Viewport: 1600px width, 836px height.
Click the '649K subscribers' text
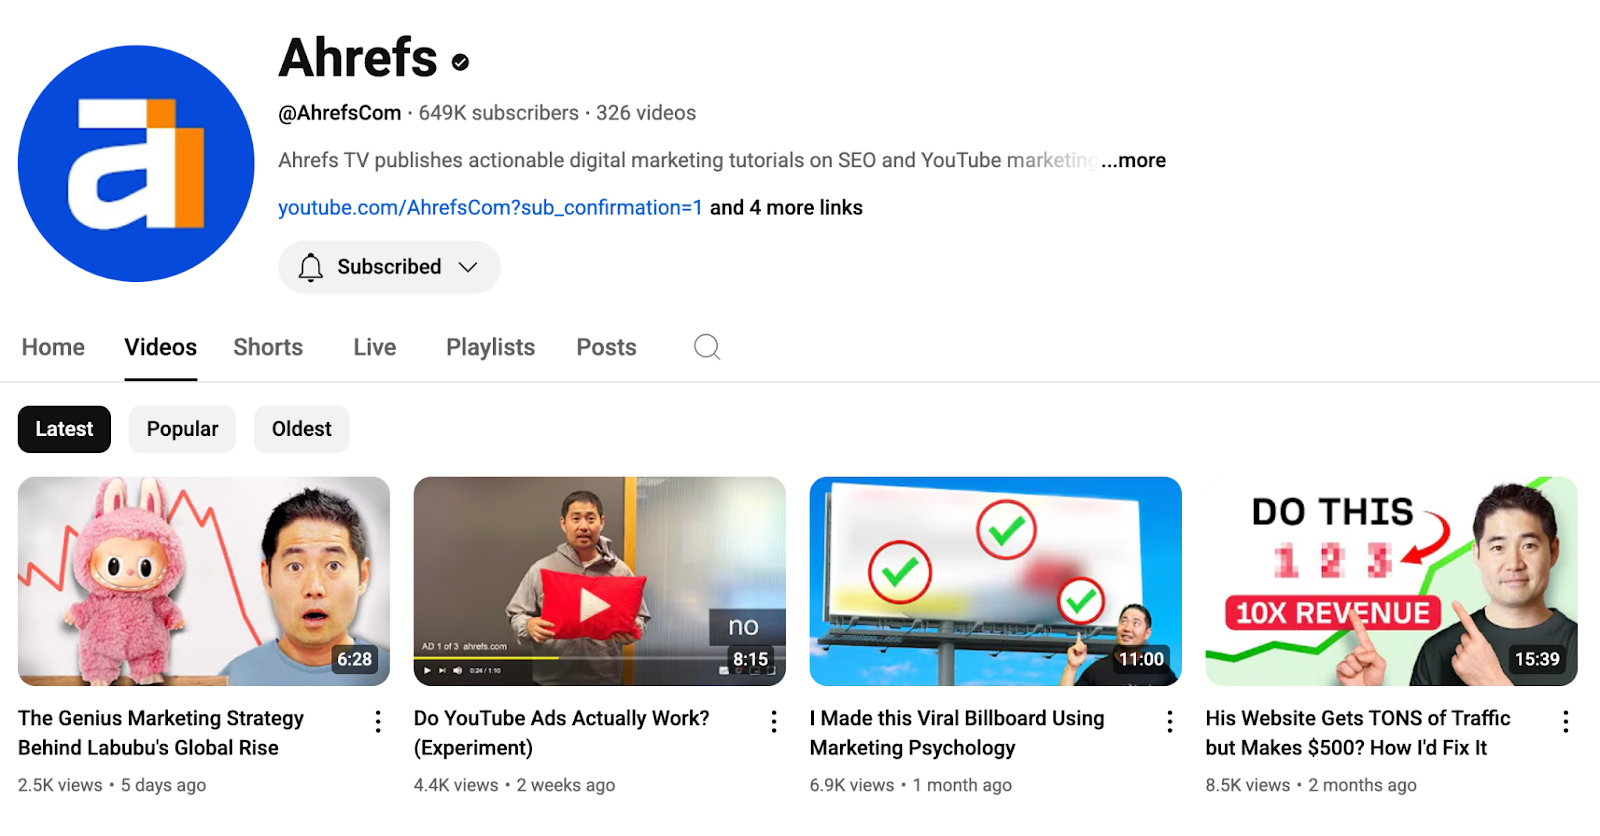click(499, 113)
